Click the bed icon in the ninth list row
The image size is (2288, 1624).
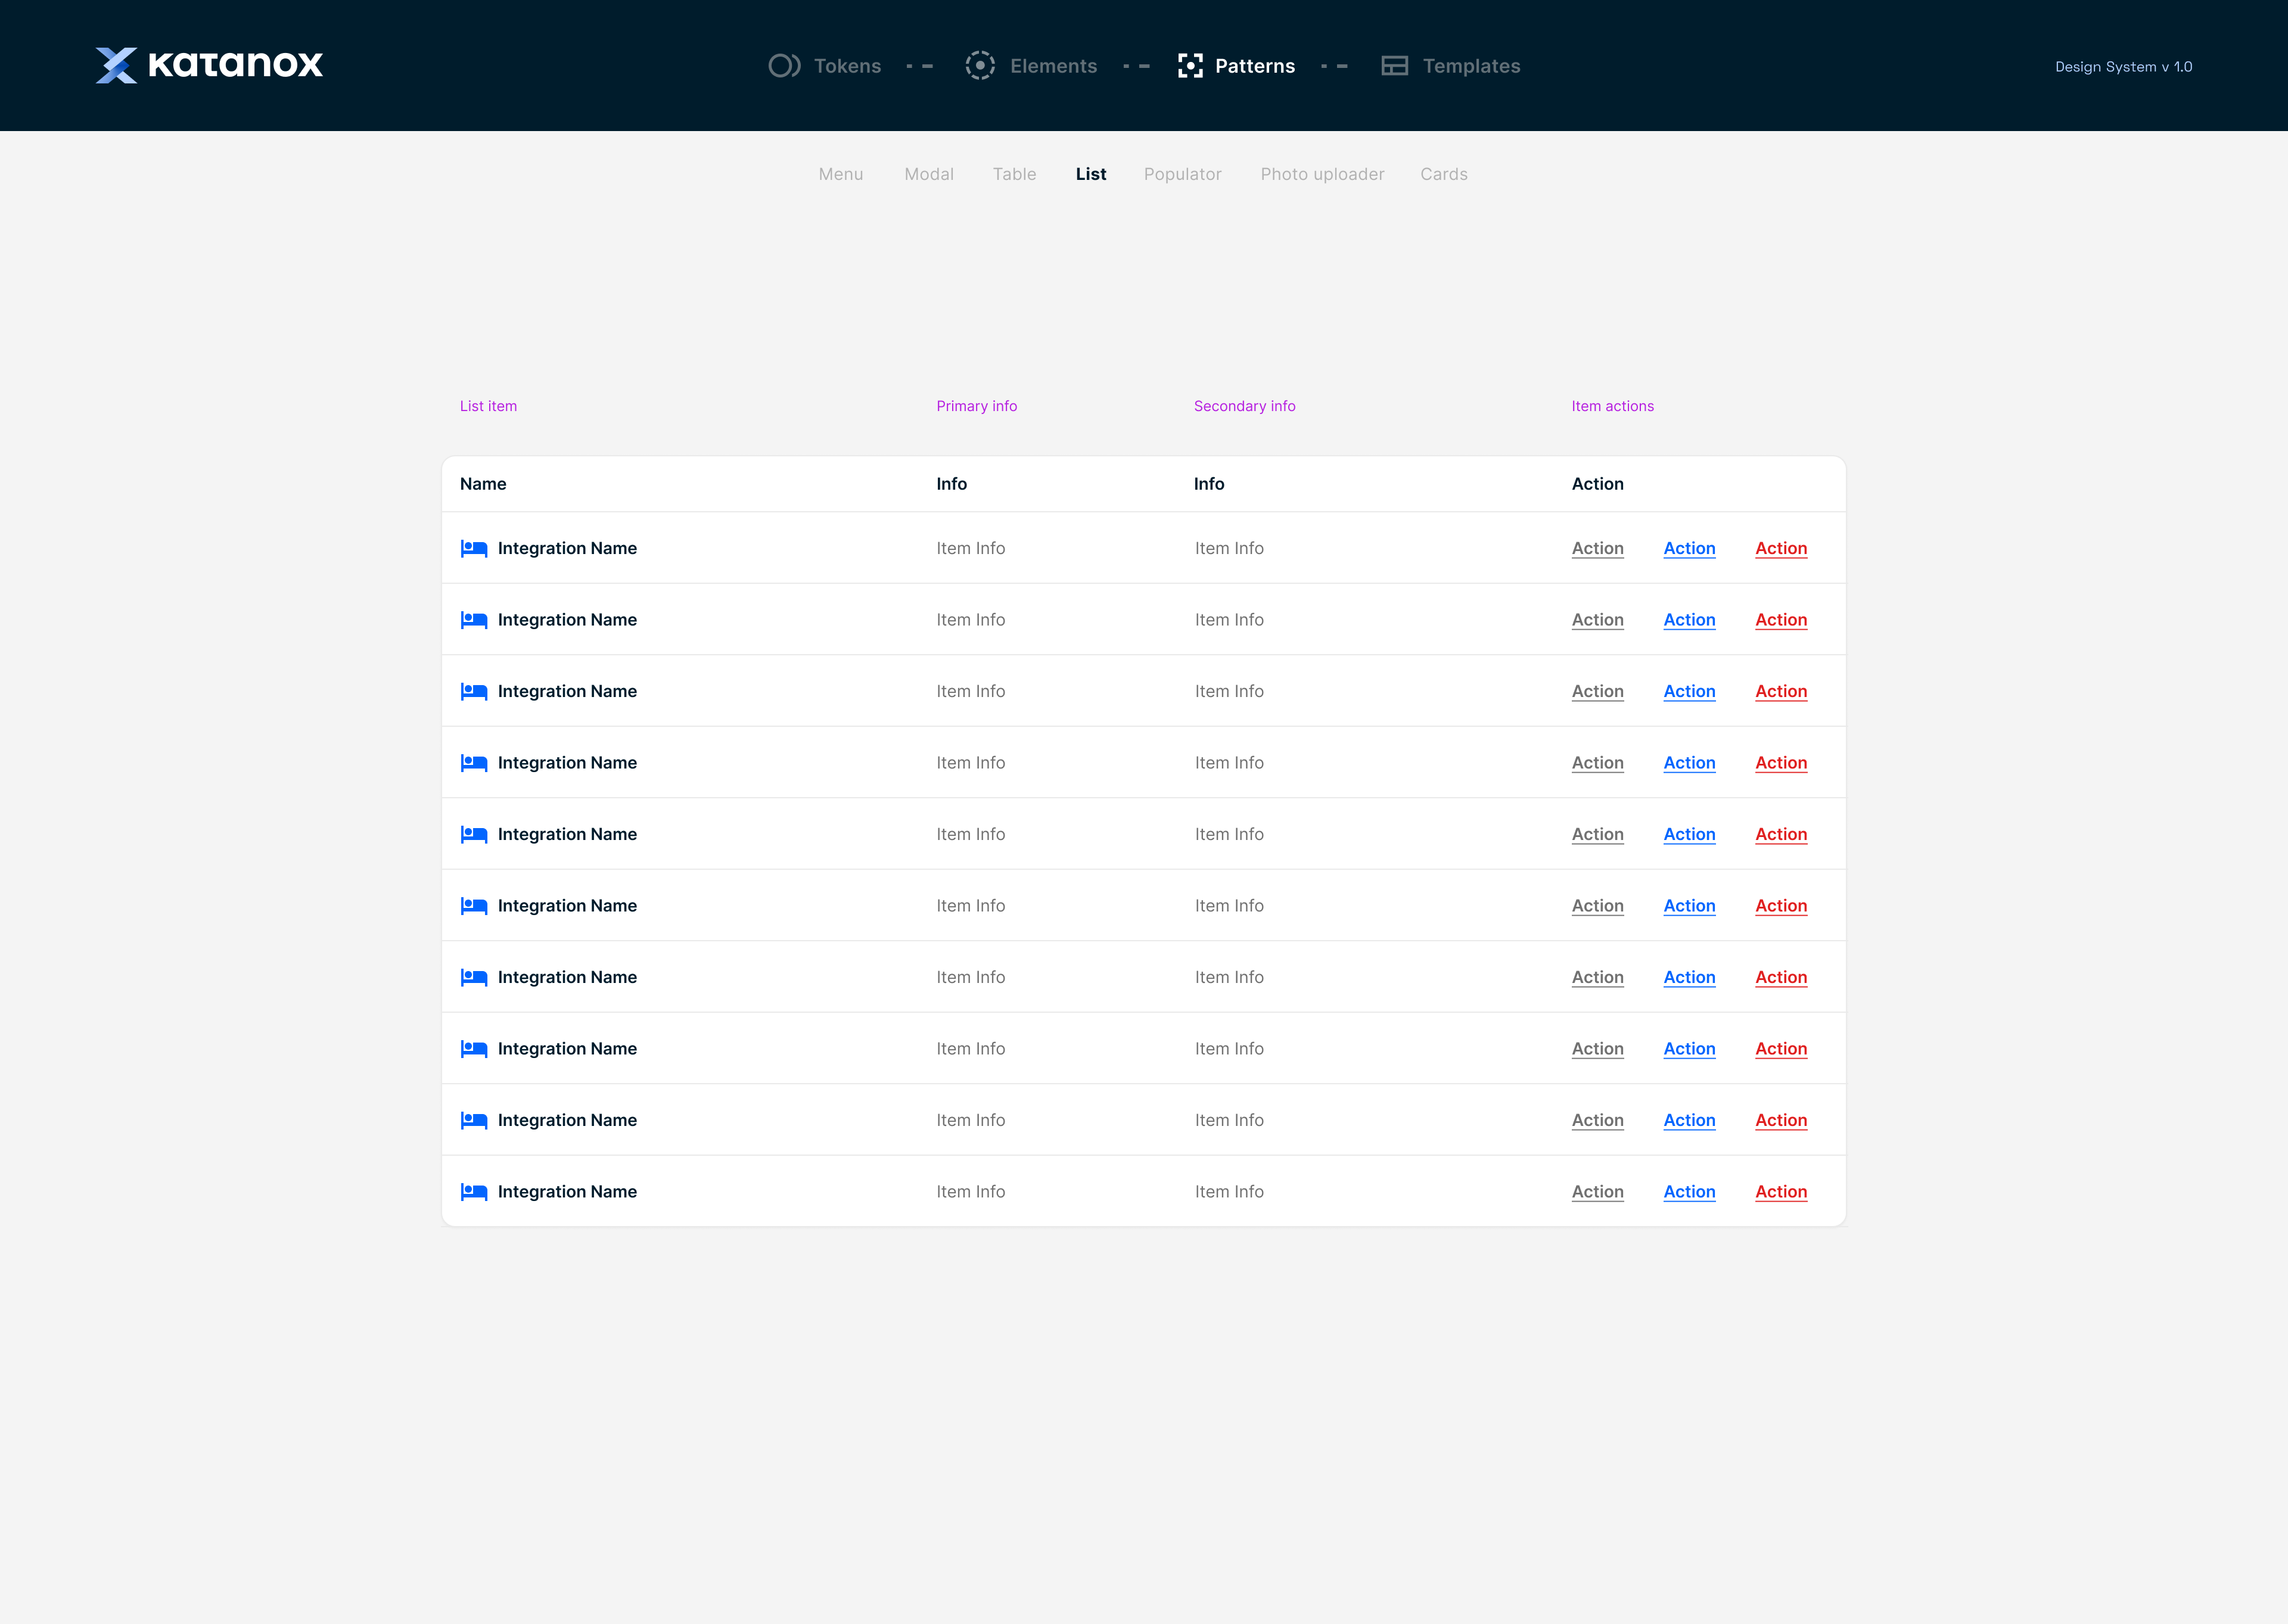474,1120
